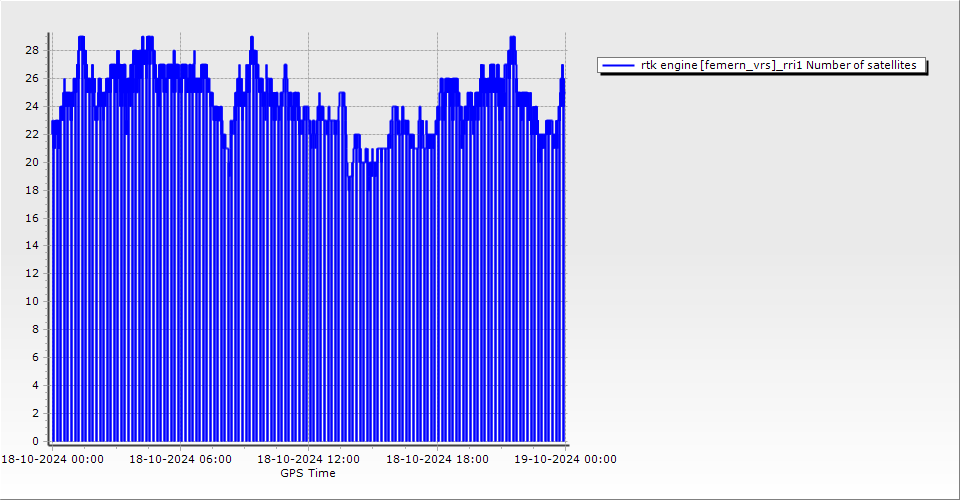Click the '18-10-2024 00:00' x-axis label
Viewport: 960px width, 500px height.
pyautogui.click(x=51, y=459)
